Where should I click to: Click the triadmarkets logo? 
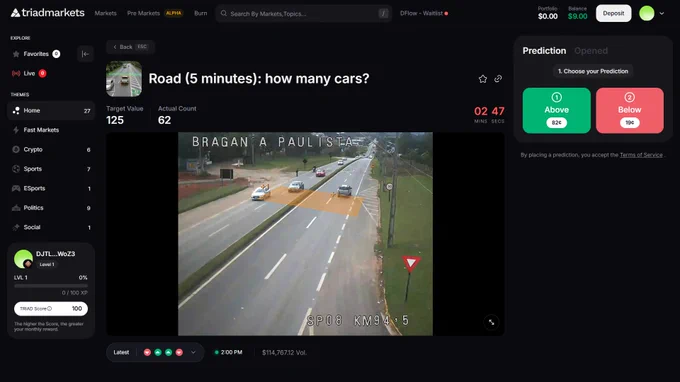[x=48, y=13]
